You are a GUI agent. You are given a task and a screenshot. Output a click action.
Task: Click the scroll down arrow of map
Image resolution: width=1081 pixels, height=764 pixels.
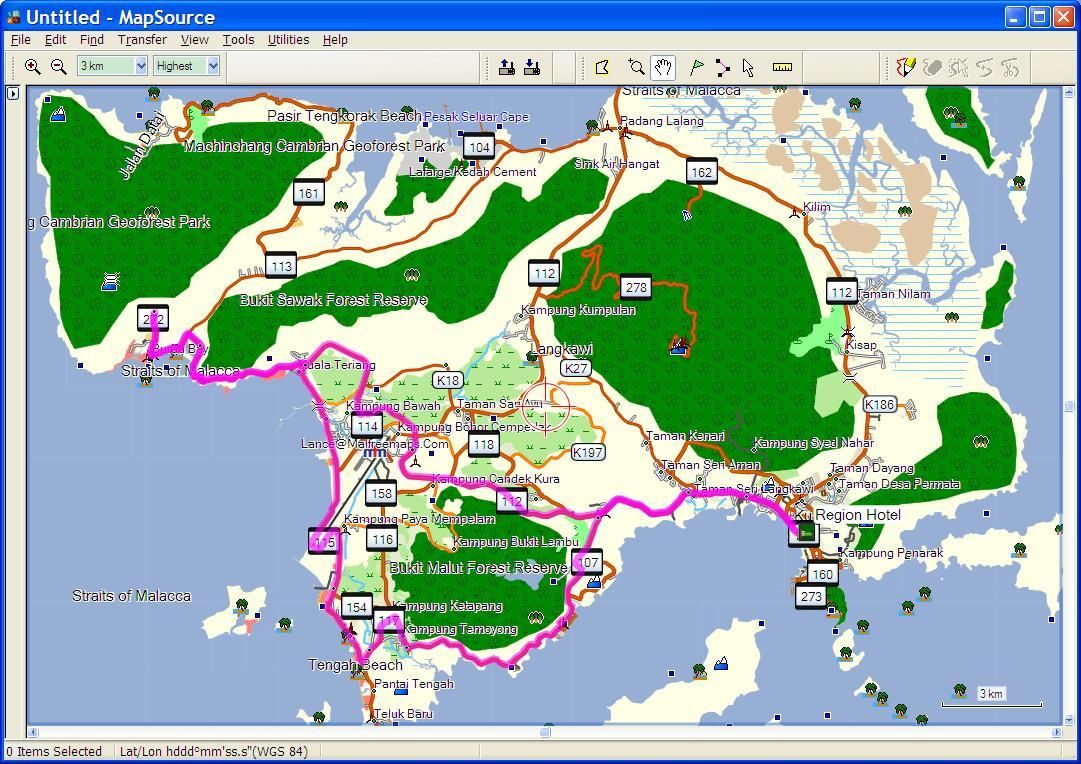(x=1069, y=721)
